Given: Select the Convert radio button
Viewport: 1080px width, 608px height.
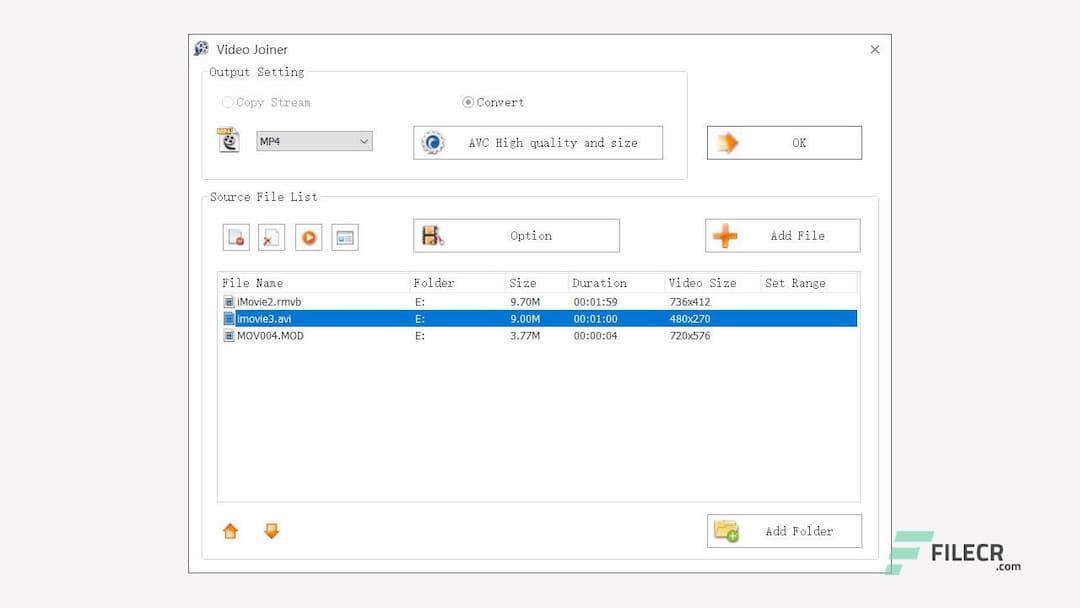Looking at the screenshot, I should 467,102.
